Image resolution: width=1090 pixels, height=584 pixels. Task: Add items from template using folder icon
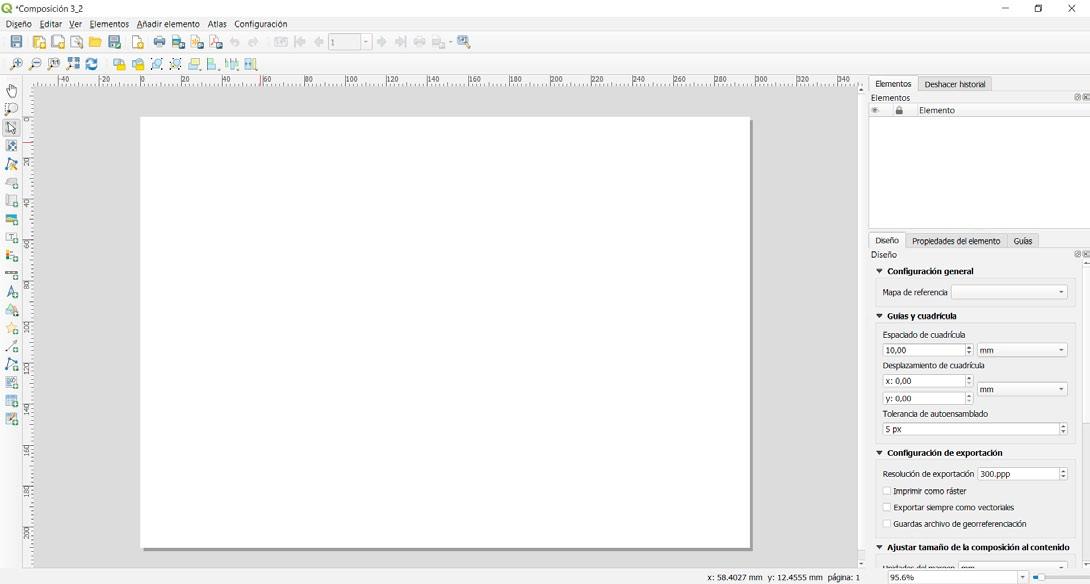[x=95, y=42]
